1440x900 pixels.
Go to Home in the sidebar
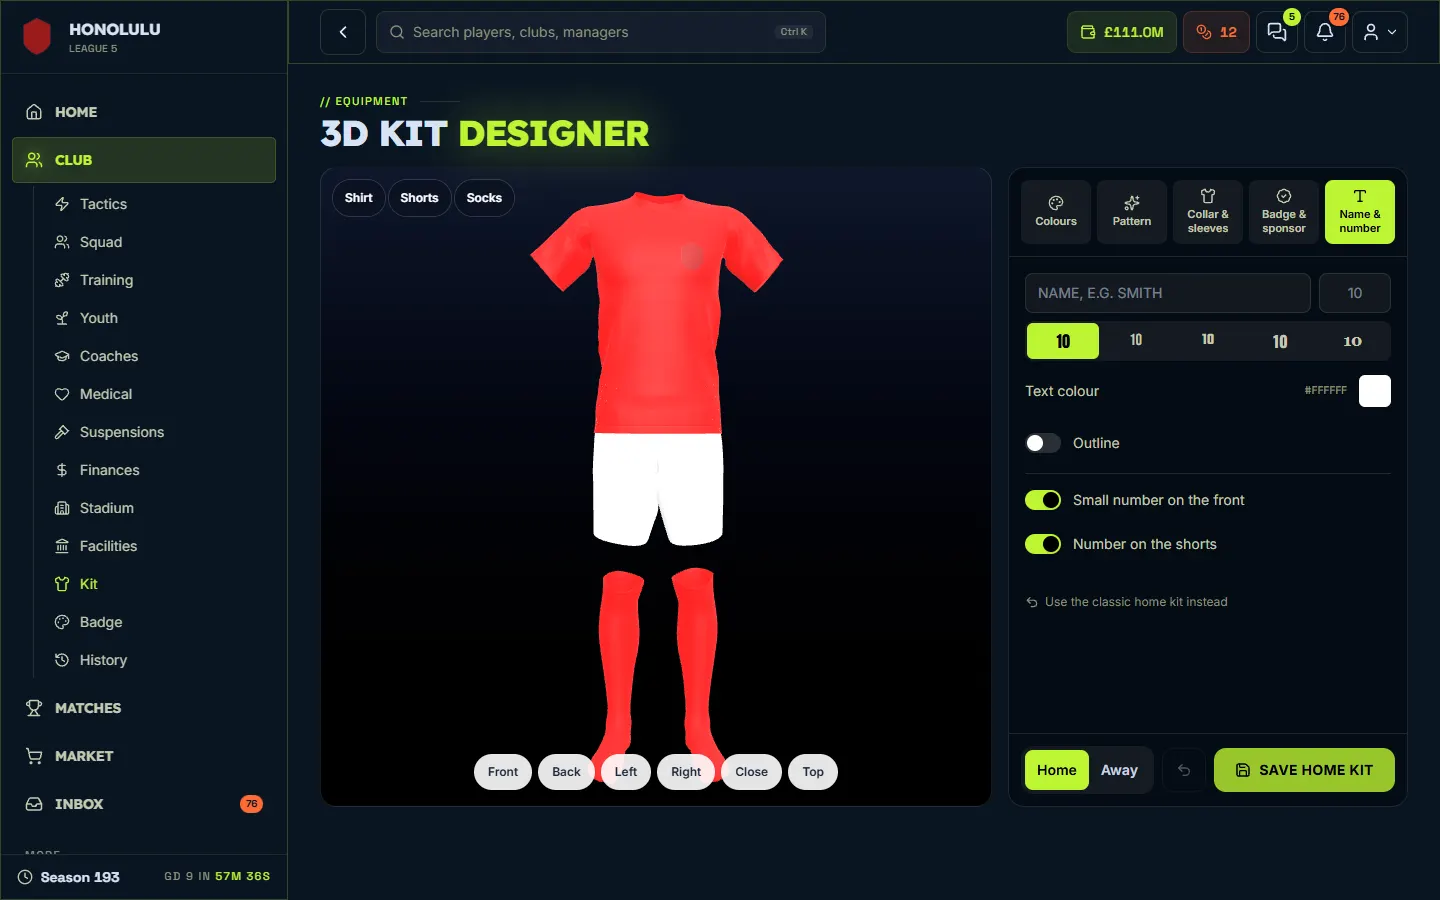[144, 112]
